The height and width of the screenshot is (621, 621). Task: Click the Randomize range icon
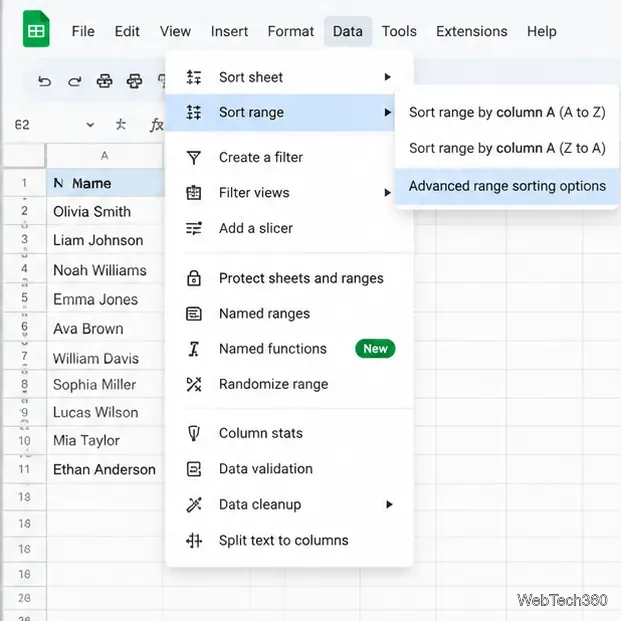[194, 384]
